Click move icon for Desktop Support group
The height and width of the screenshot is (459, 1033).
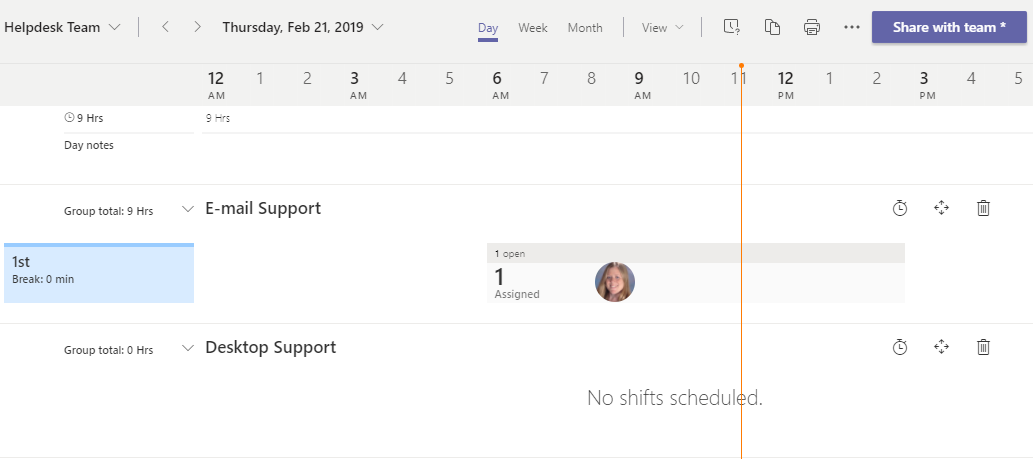pos(941,347)
